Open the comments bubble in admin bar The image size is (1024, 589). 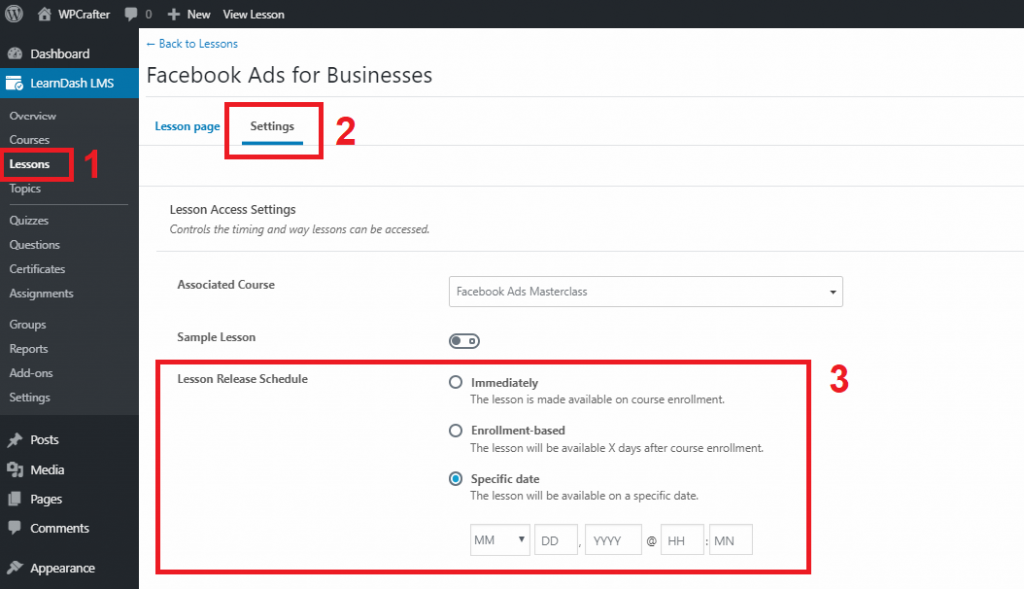[x=131, y=14]
